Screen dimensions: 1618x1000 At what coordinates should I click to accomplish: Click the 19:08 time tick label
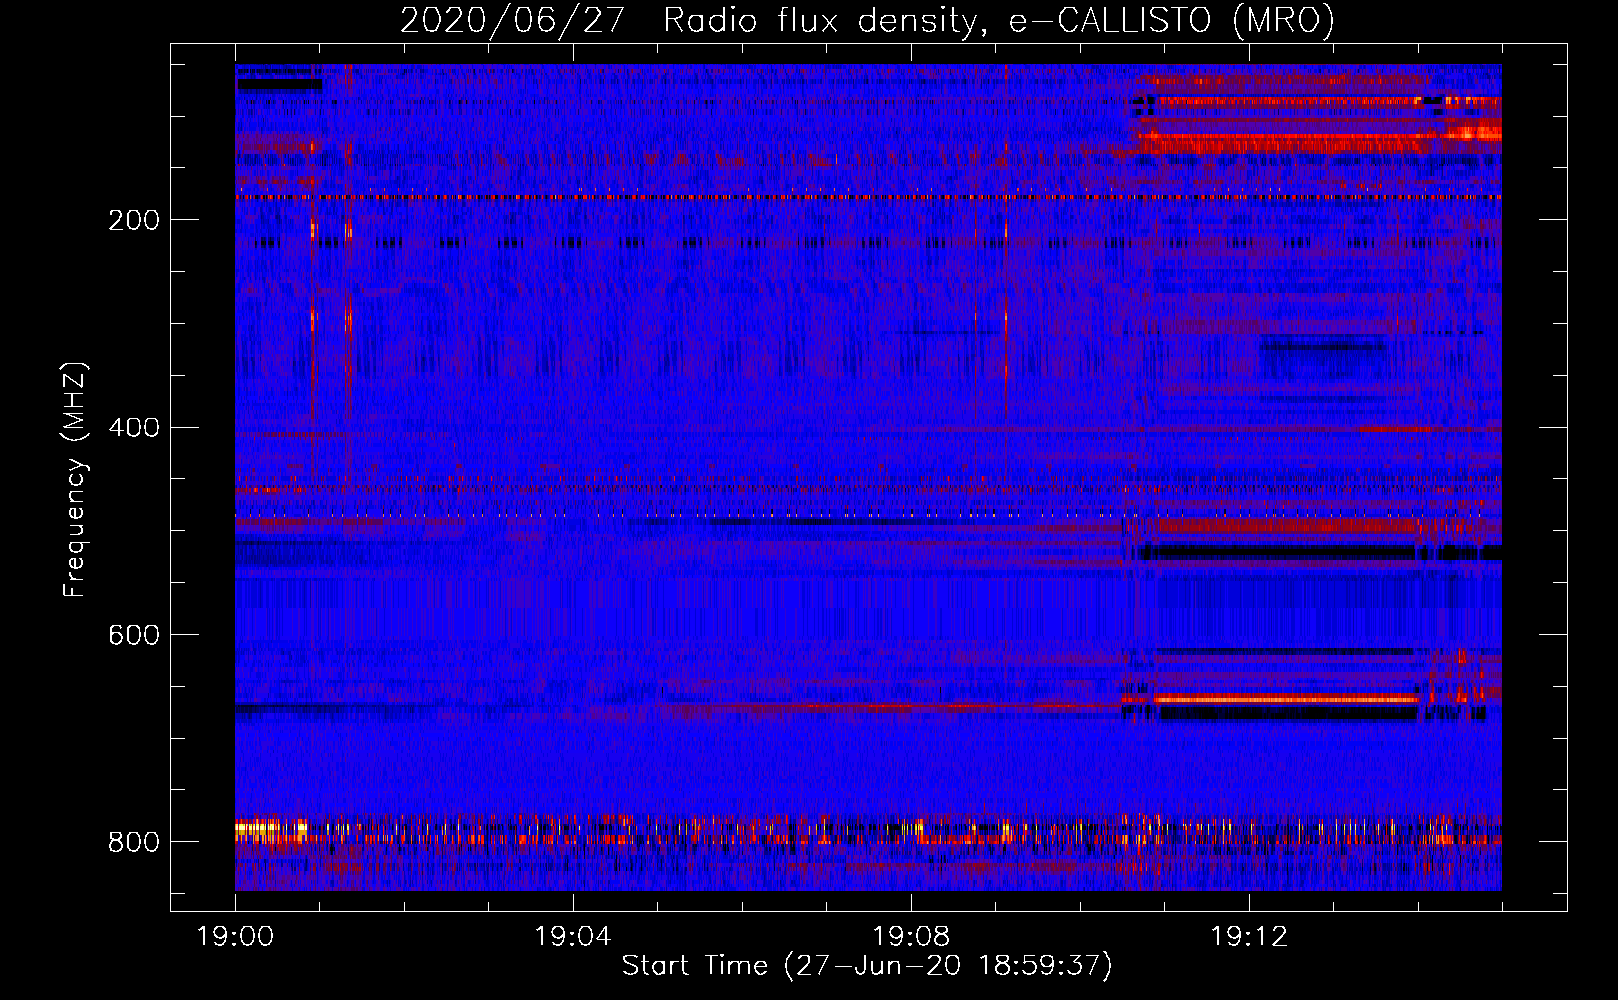[x=911, y=937]
